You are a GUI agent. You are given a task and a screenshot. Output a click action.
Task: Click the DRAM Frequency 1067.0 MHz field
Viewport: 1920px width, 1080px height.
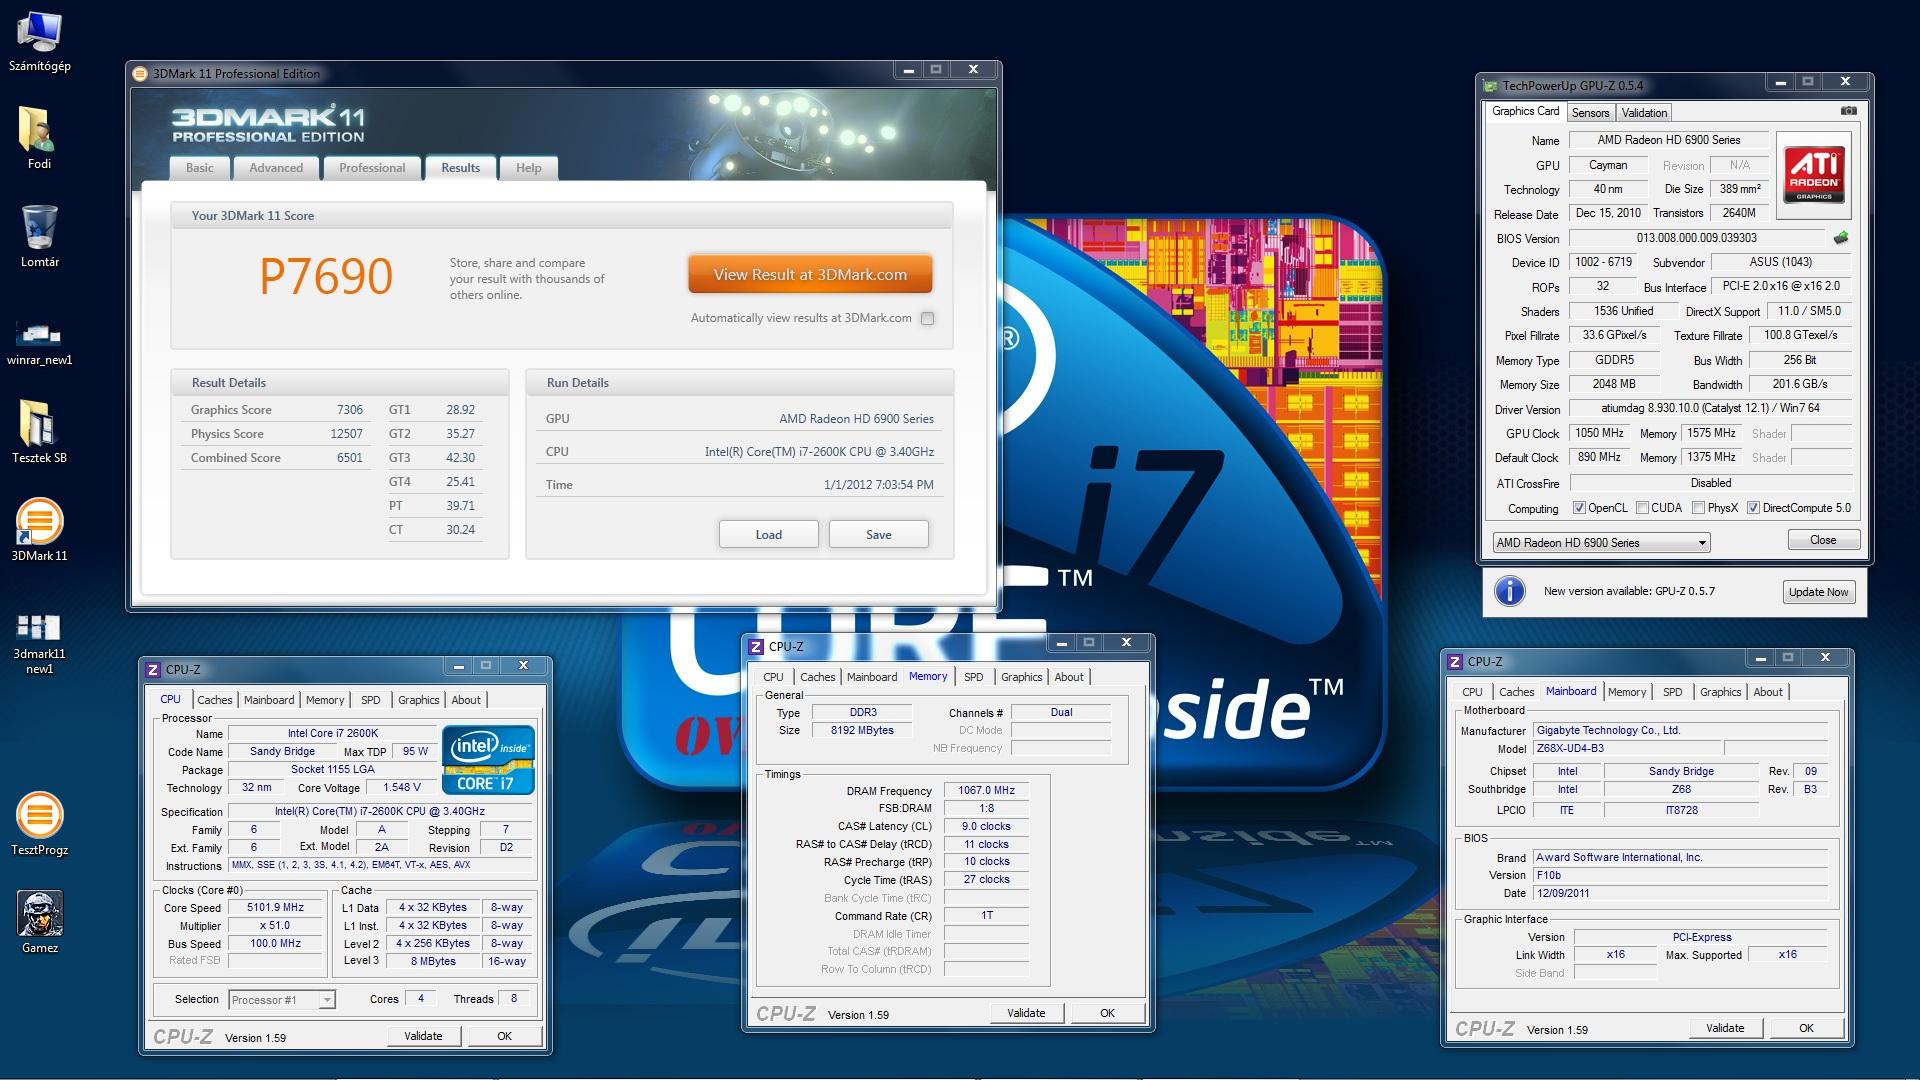[x=986, y=791]
